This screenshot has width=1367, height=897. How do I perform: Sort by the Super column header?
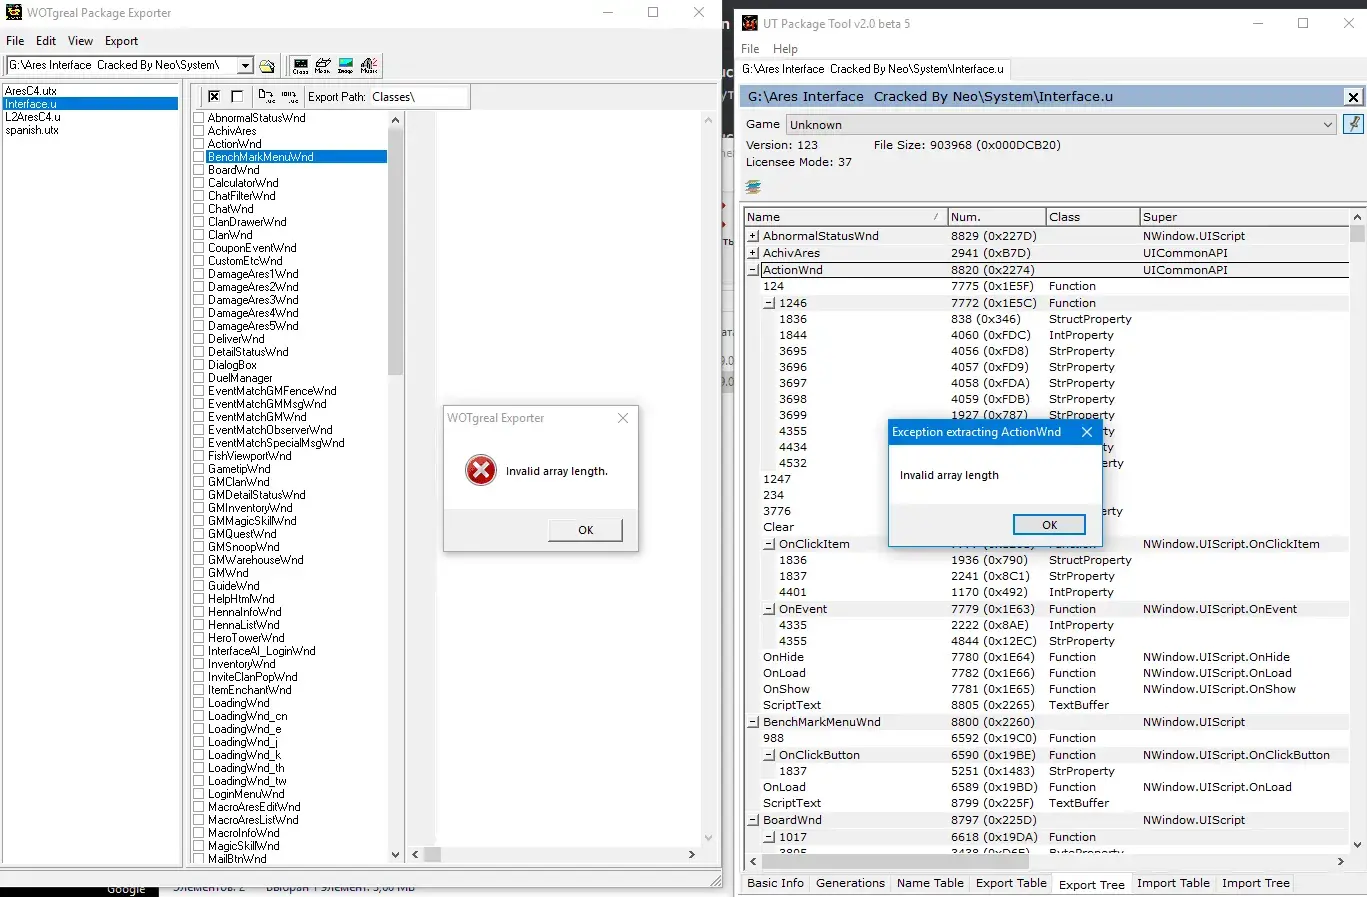pyautogui.click(x=1244, y=217)
